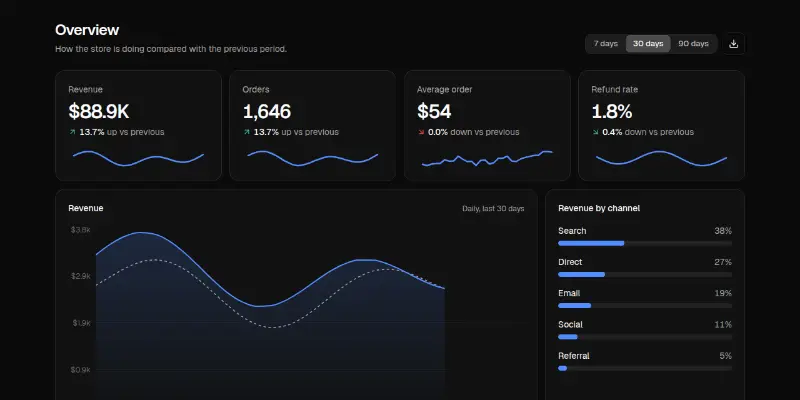Image resolution: width=800 pixels, height=400 pixels.
Task: Switch period to 7 days
Action: [x=606, y=44]
